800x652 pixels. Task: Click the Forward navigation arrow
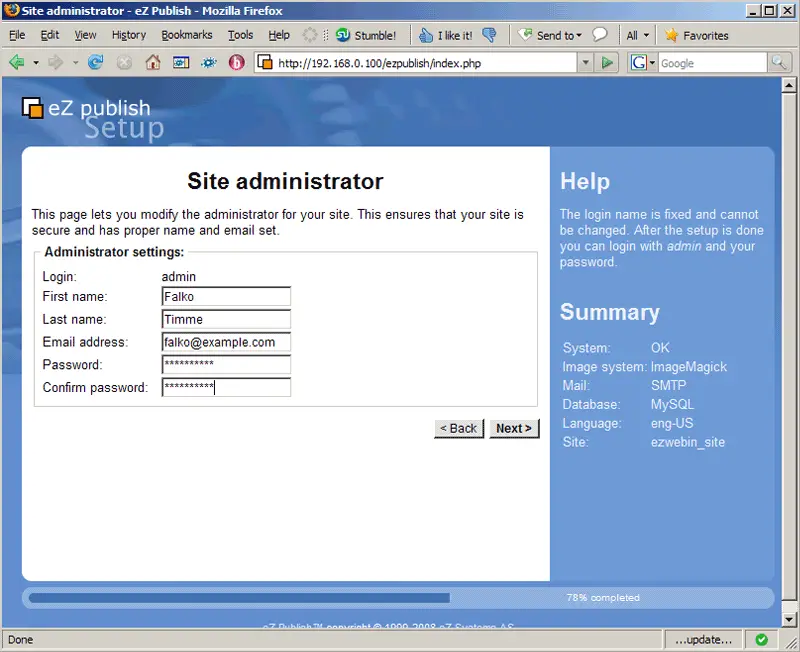(55, 63)
